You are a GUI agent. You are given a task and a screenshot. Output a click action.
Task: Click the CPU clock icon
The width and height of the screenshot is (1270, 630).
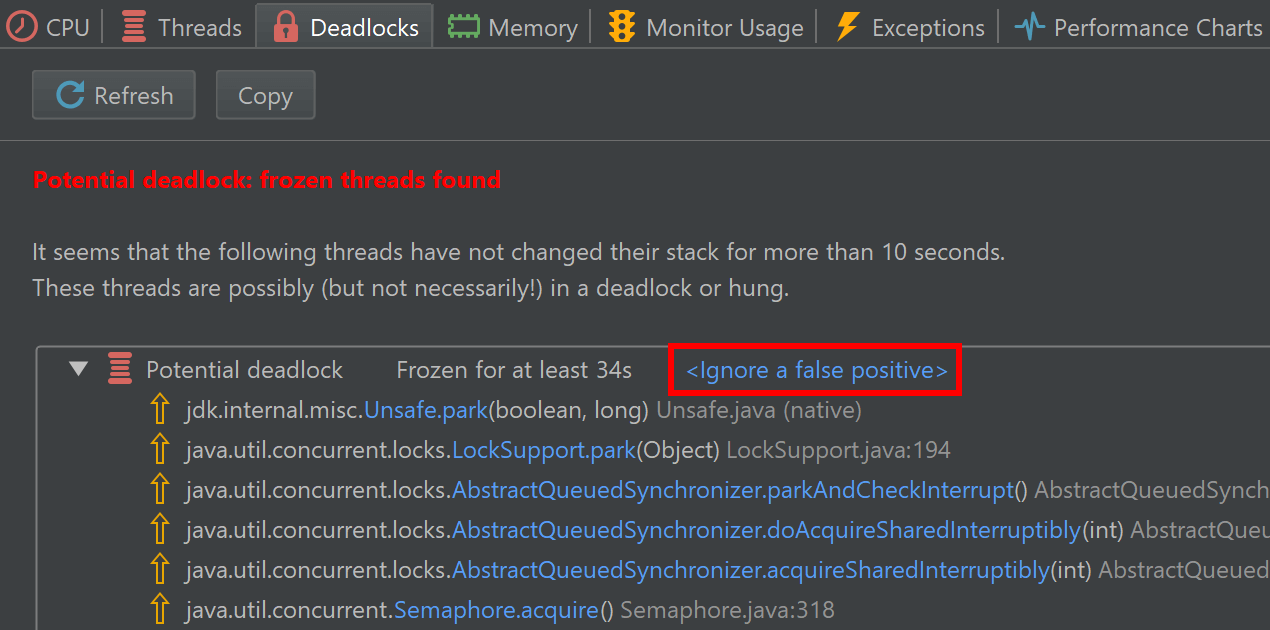pyautogui.click(x=20, y=26)
